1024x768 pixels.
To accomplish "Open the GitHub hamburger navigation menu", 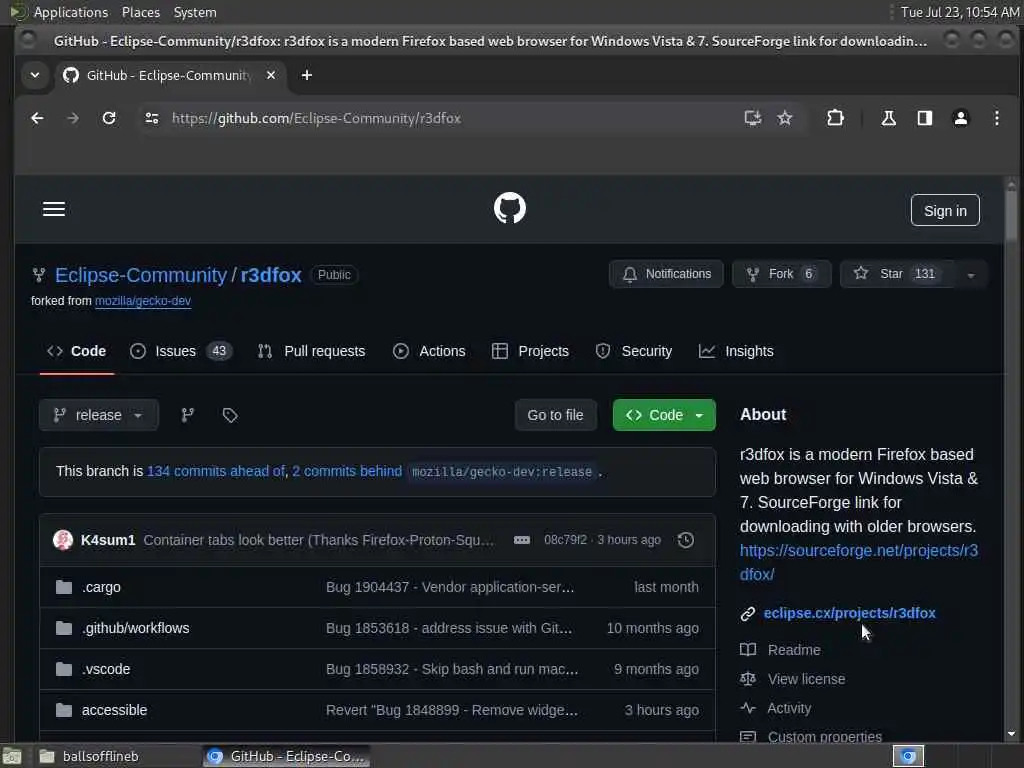I will [54, 209].
